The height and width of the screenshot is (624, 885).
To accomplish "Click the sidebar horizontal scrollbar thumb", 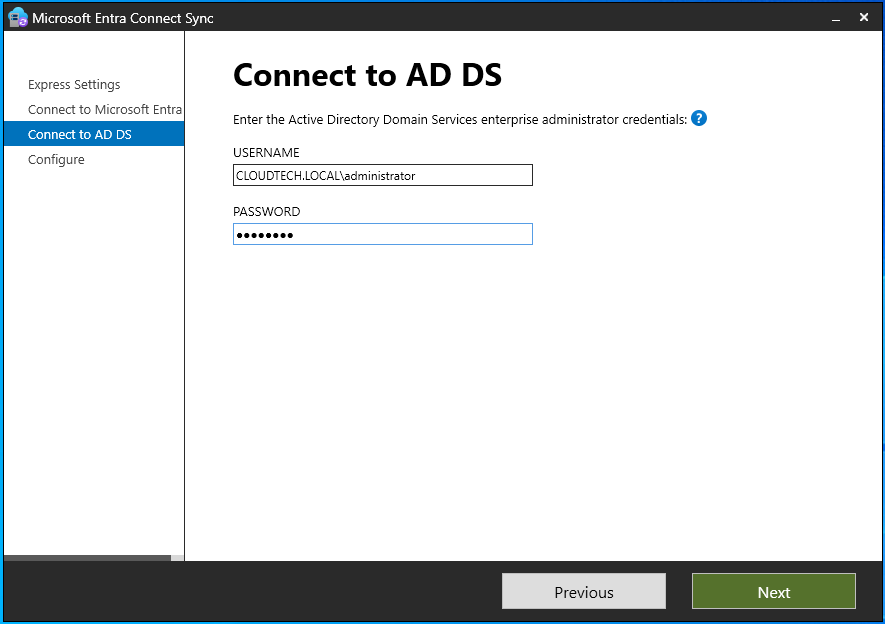I will pyautogui.click(x=87, y=557).
